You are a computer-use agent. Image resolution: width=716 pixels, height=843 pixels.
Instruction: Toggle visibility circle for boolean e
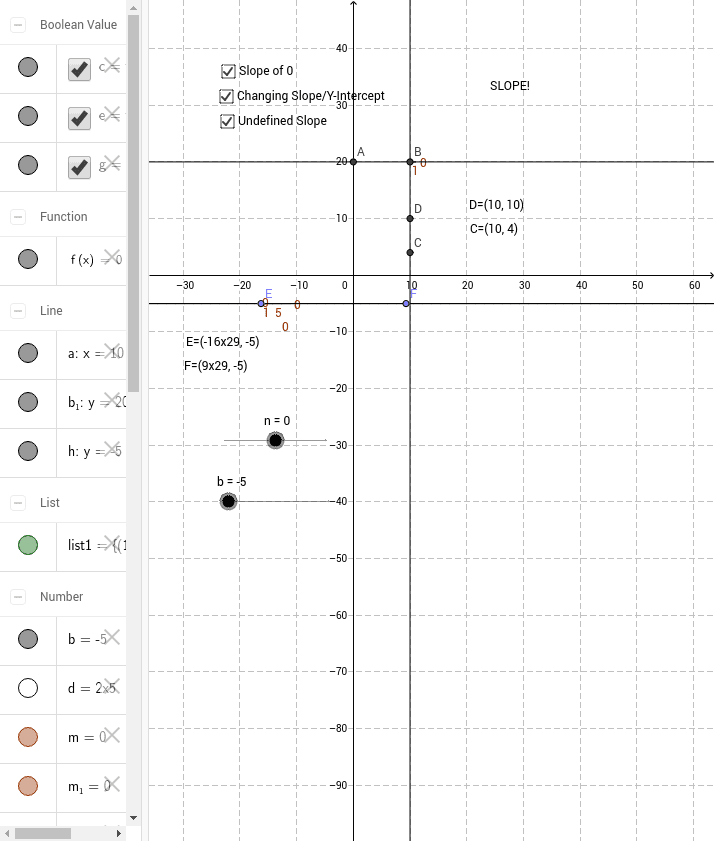tap(28, 116)
